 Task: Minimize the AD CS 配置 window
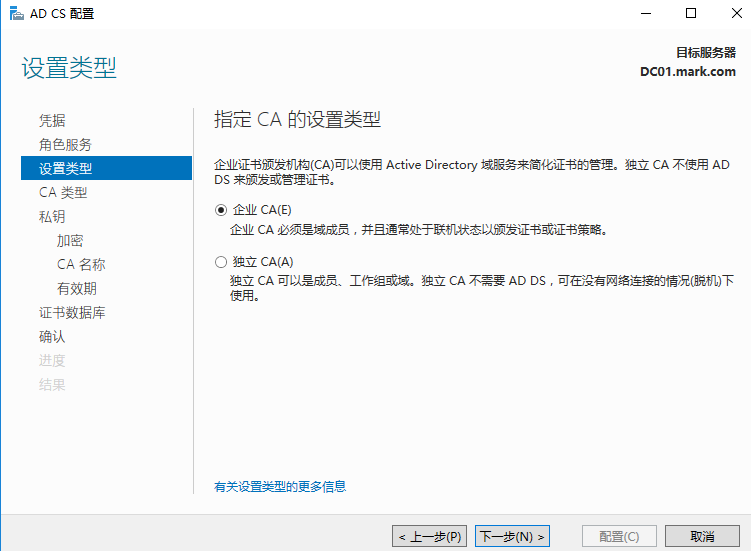click(646, 13)
